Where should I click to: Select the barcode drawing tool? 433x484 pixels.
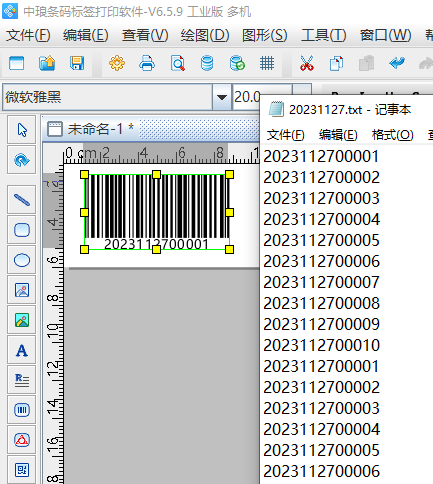point(22,410)
